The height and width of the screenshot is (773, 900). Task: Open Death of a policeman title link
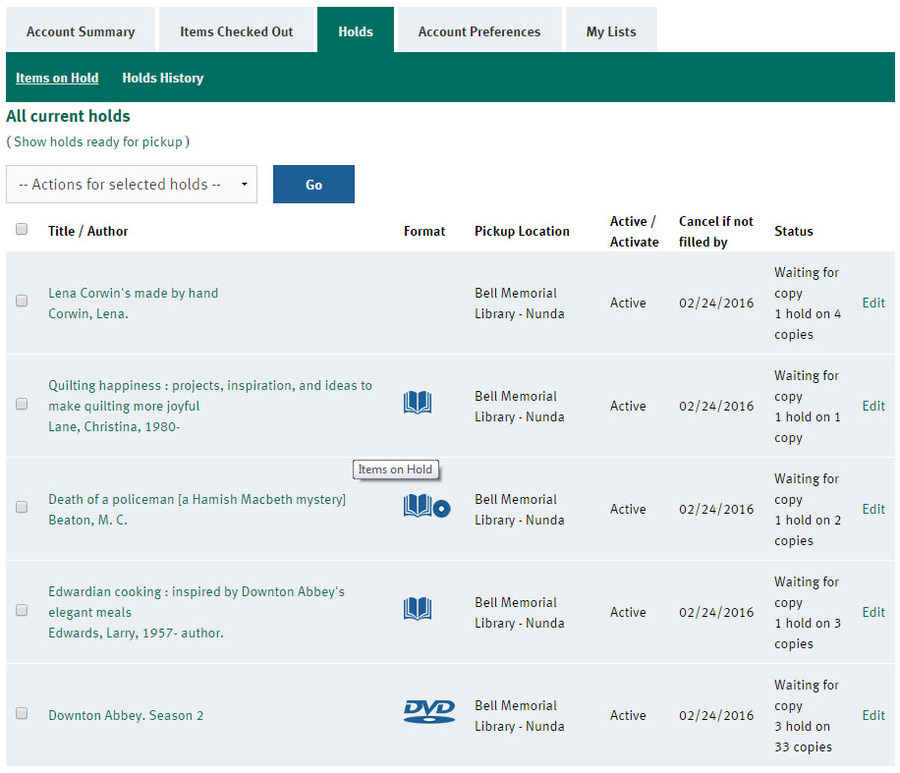[197, 499]
